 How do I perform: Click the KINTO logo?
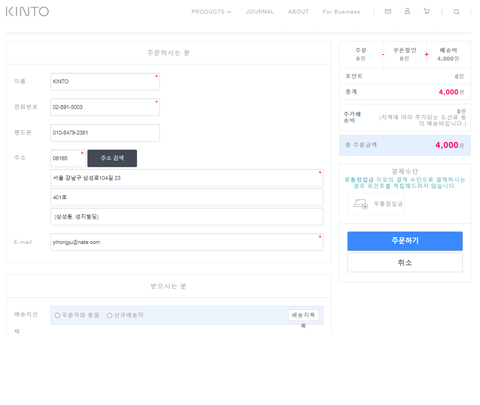27,12
